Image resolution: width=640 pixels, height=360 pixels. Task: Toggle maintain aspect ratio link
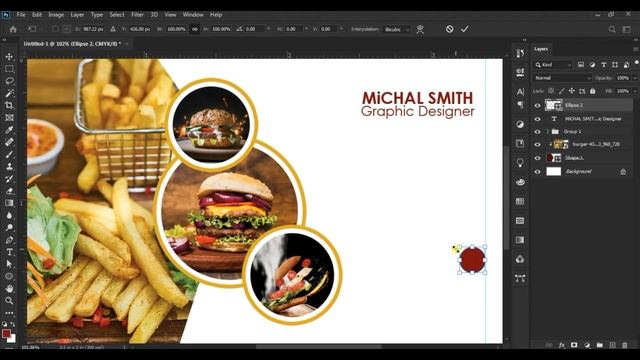195,29
